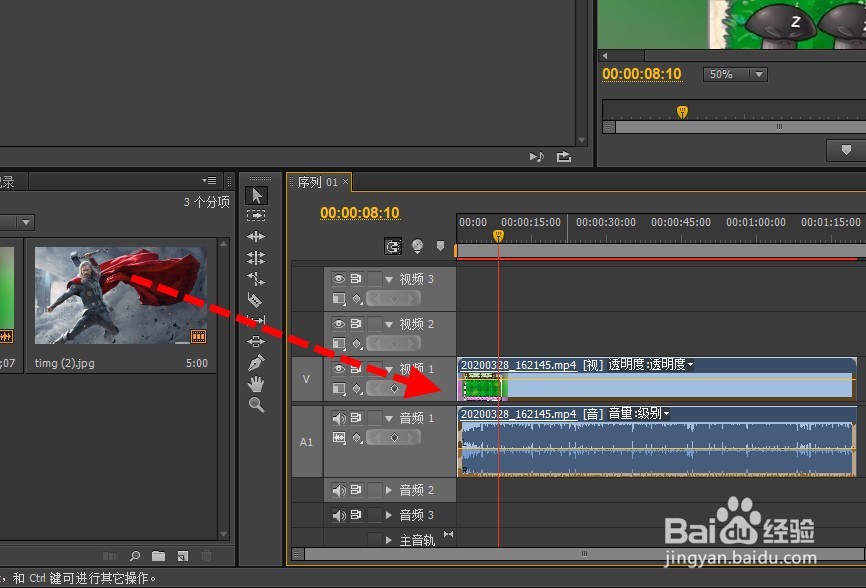Create a new bin with the folder icon
Image resolution: width=866 pixels, height=588 pixels.
(159, 555)
